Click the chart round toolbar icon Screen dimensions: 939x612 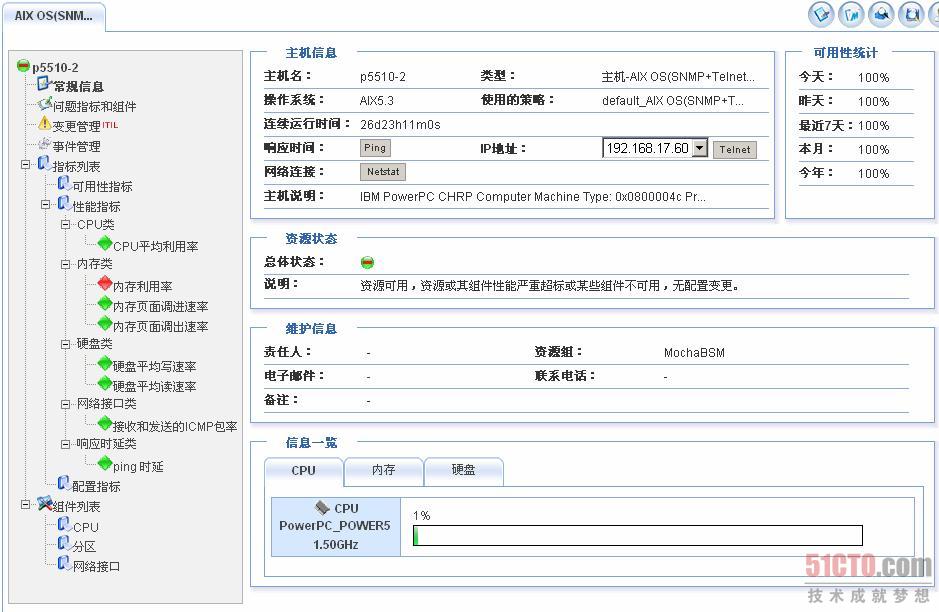point(851,14)
